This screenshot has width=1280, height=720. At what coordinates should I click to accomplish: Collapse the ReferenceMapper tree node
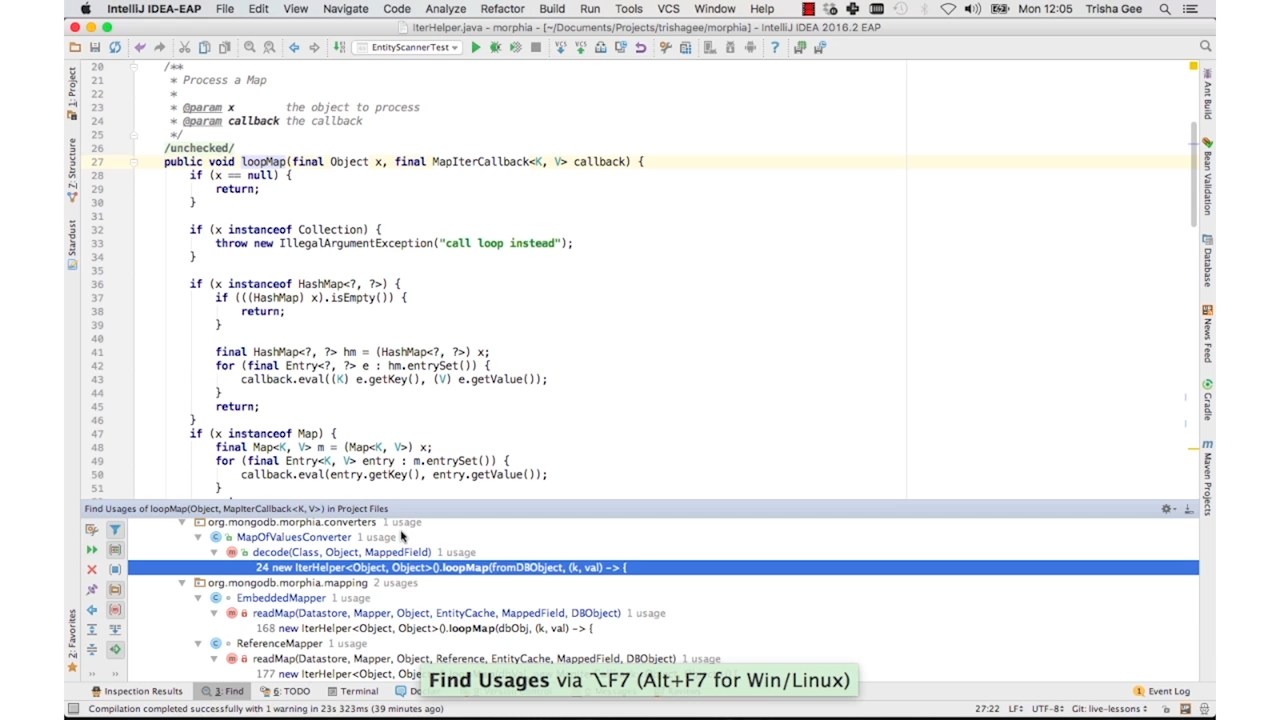click(x=198, y=644)
